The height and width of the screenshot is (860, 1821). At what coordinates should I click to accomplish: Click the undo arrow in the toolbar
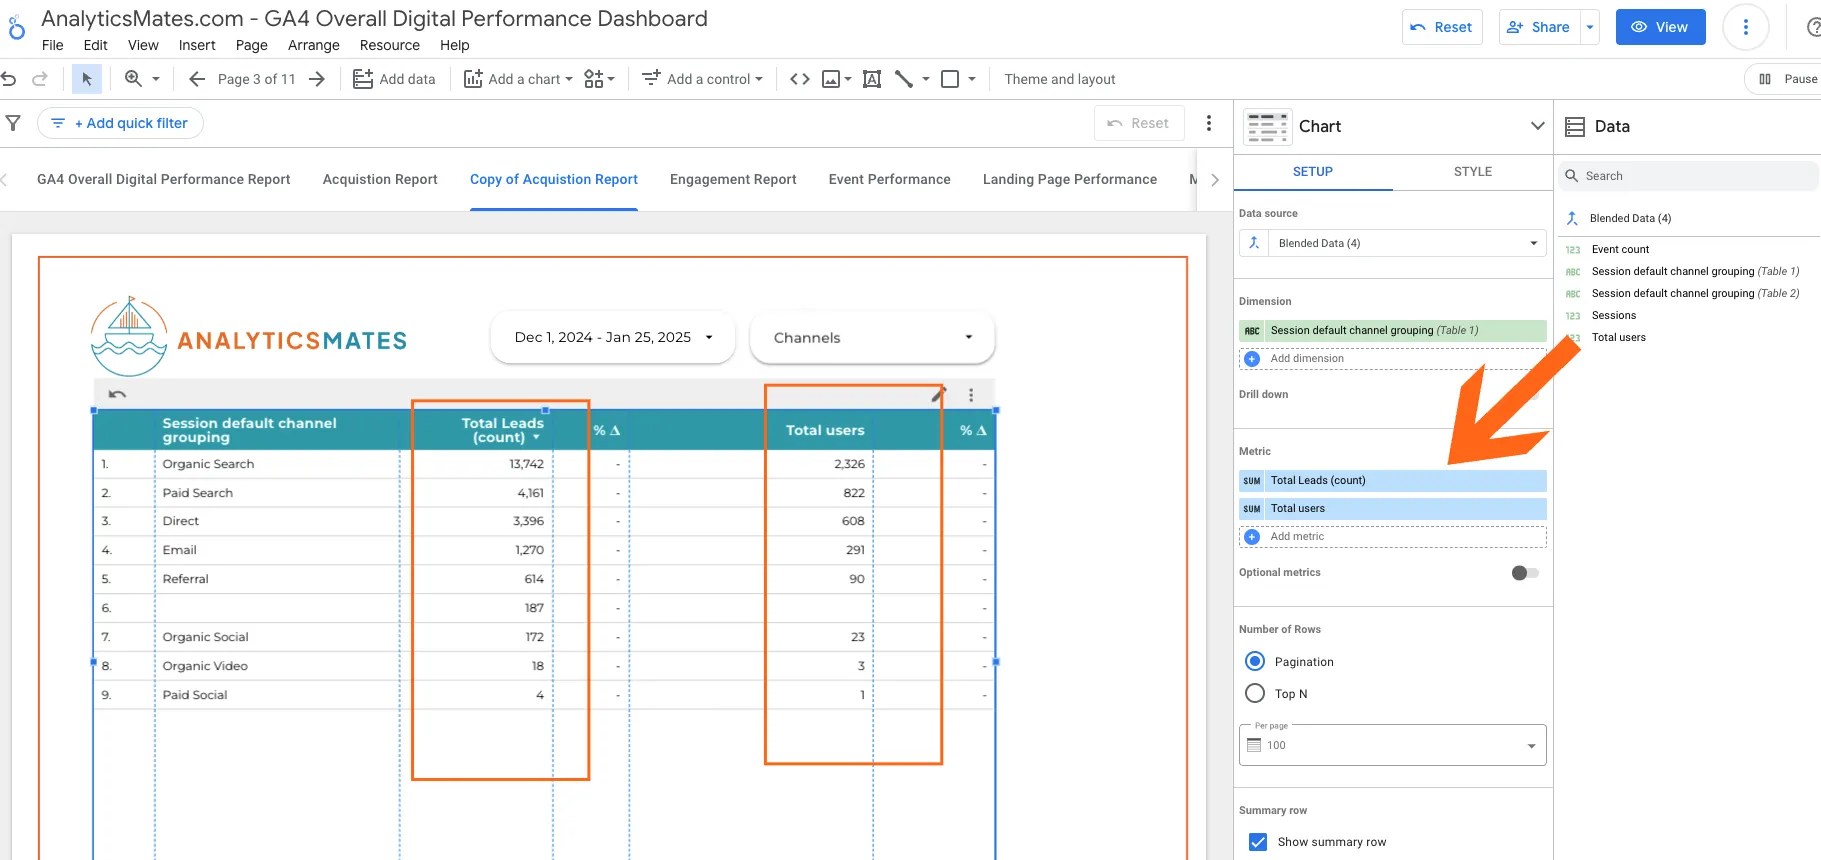(x=9, y=79)
